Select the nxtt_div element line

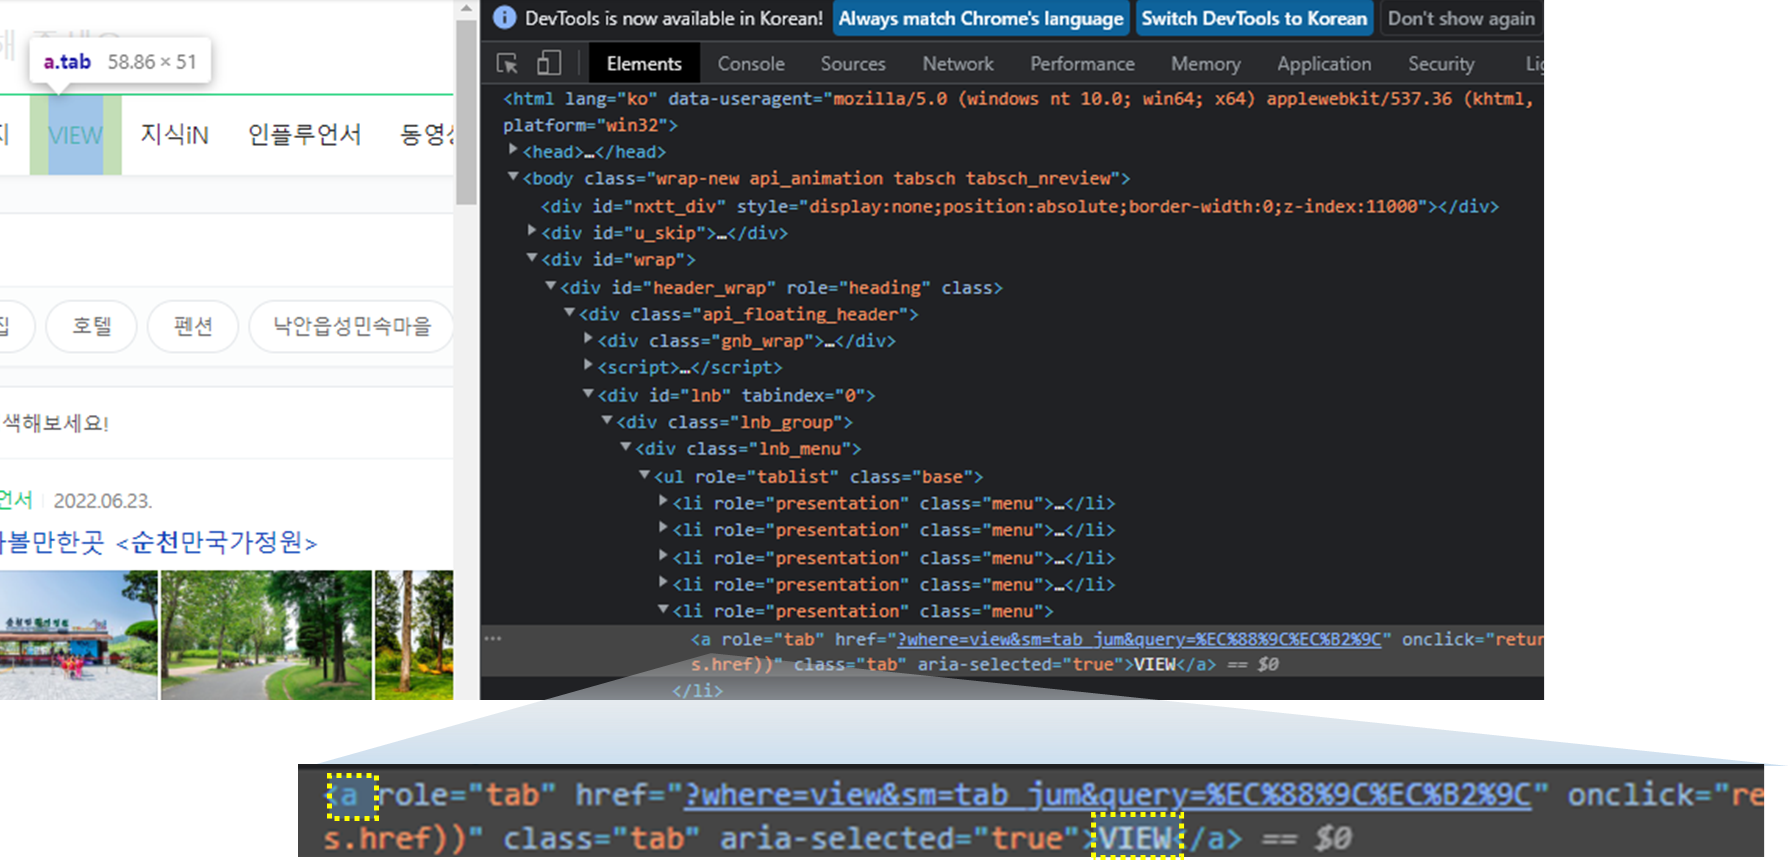1020,206
